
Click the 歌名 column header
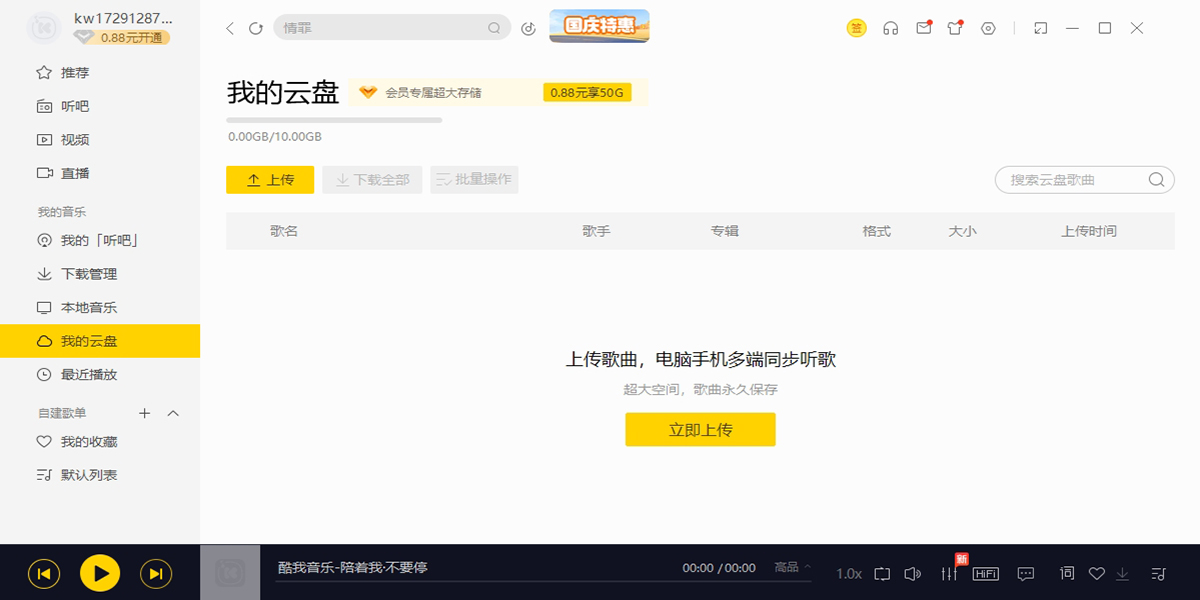tap(284, 231)
